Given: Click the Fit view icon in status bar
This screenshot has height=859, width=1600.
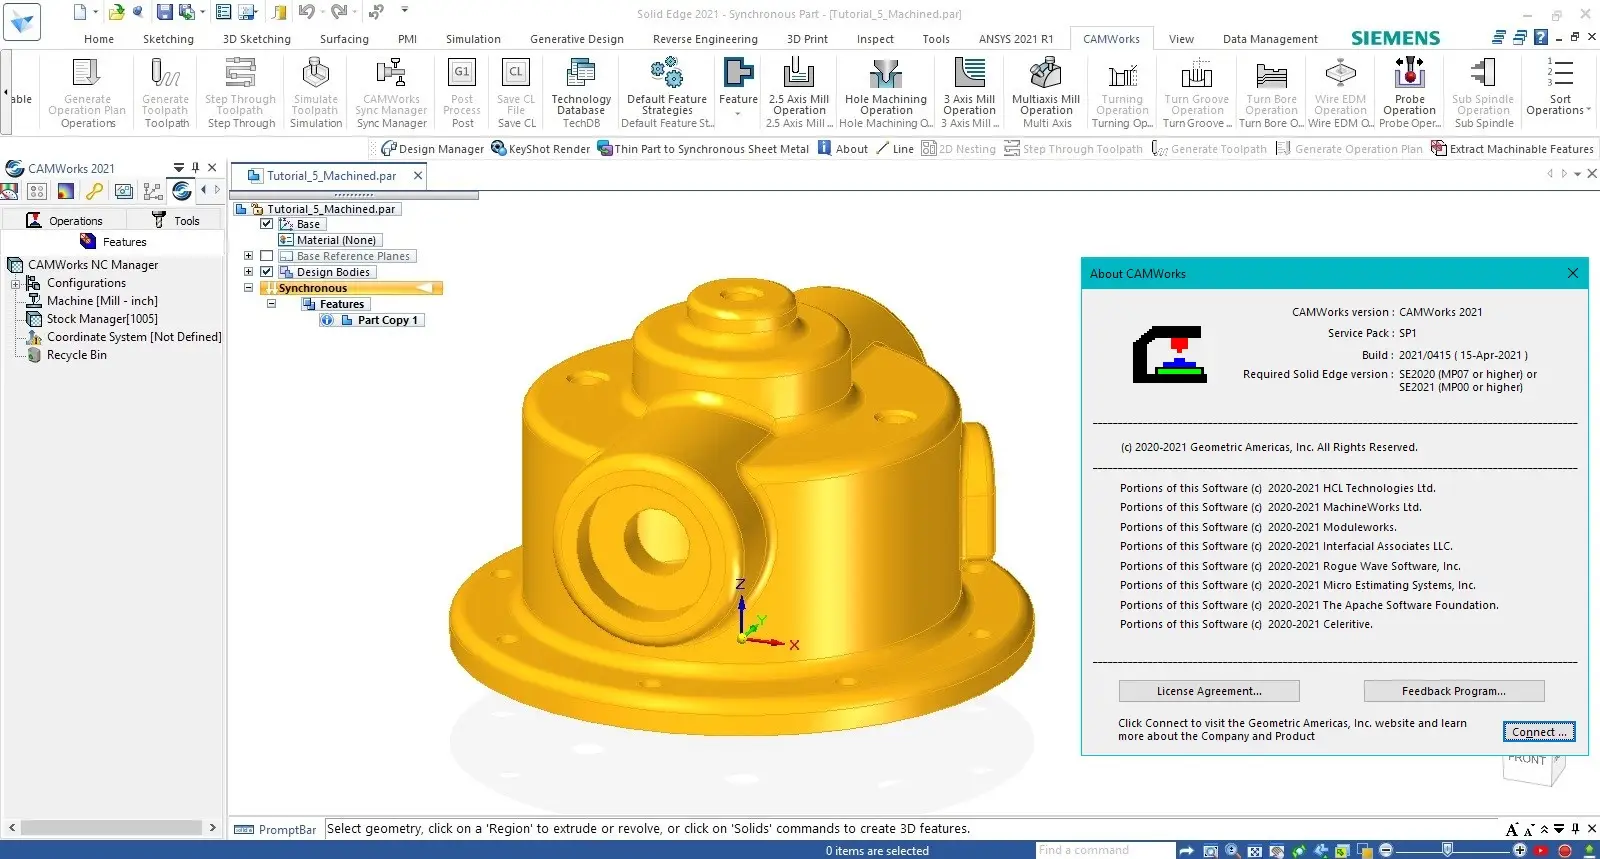Looking at the screenshot, I should 1254,851.
